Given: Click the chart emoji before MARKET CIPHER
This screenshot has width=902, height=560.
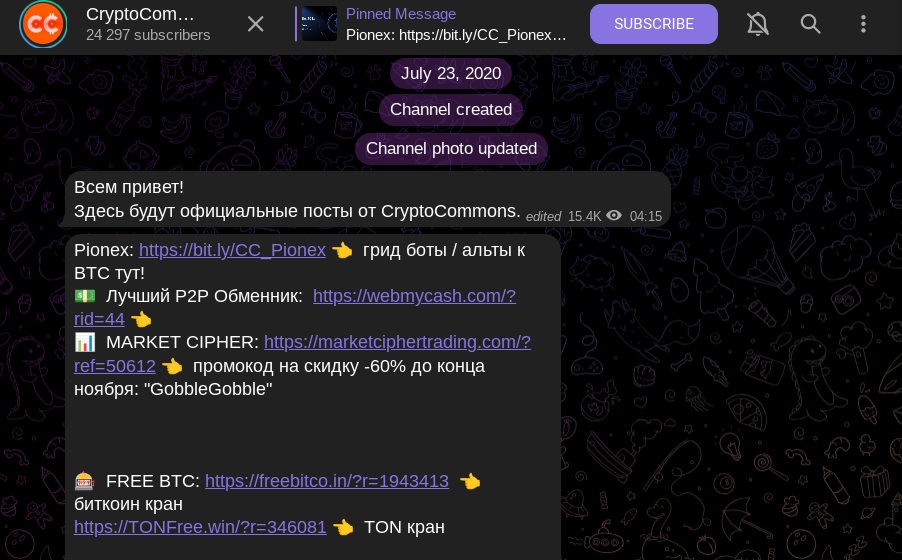Looking at the screenshot, I should [85, 343].
